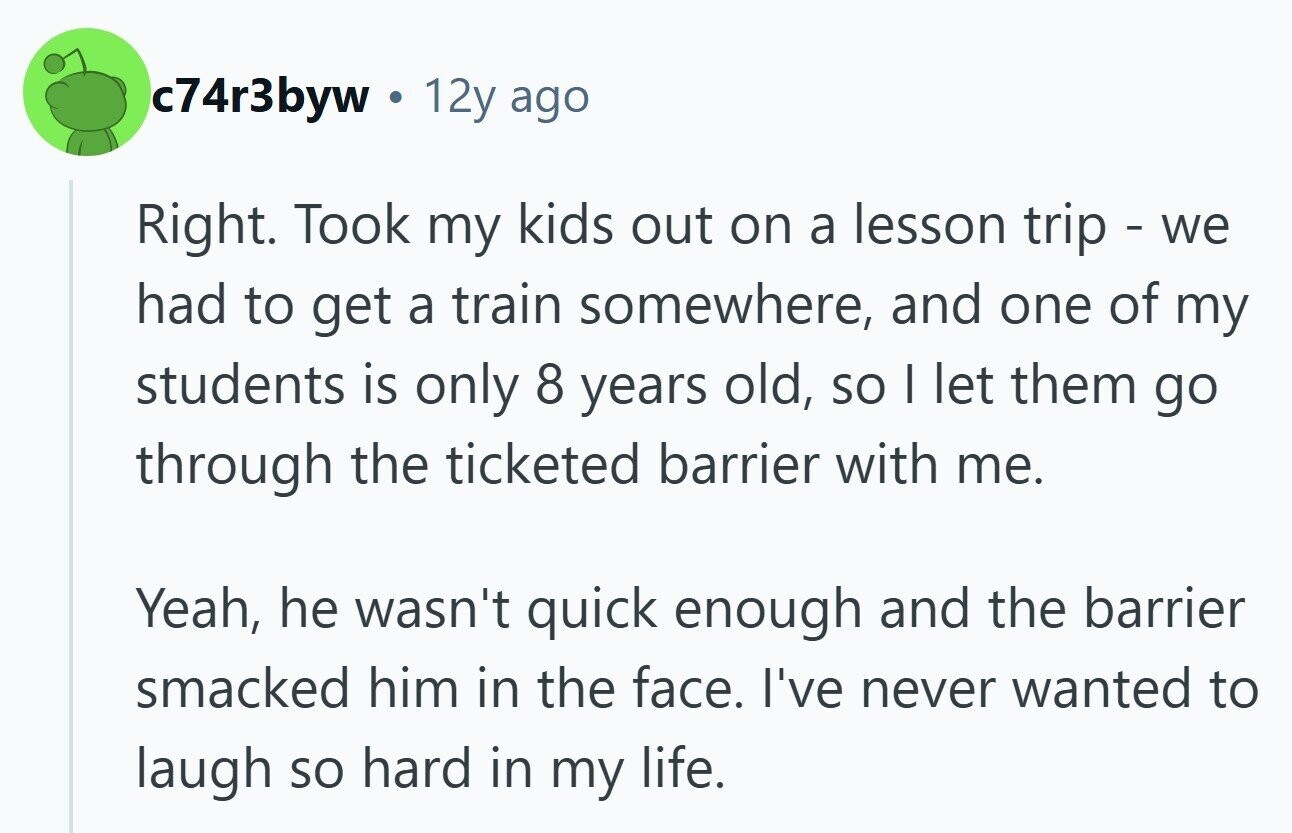Collapse the thread using the vertical comment line
The image size is (1292, 833).
72,506
